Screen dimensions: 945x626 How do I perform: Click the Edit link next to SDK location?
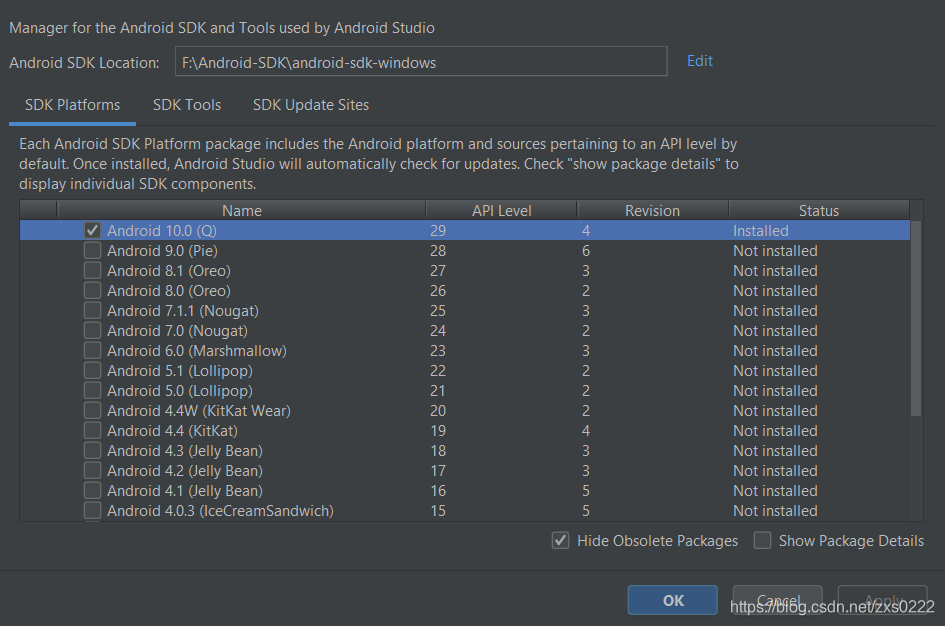pos(699,61)
